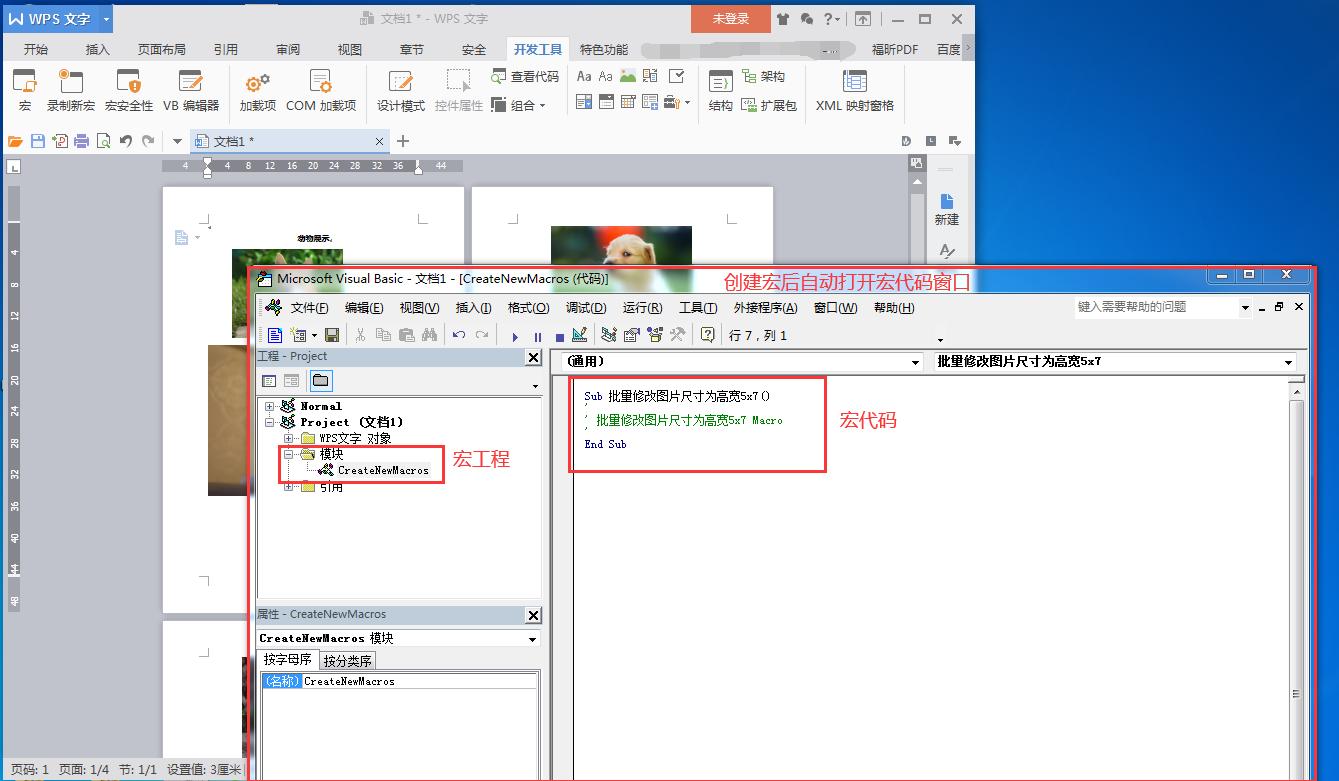Viewport: 1339px width, 781px height.
Task: Insert a checkbox content control
Action: (x=677, y=76)
